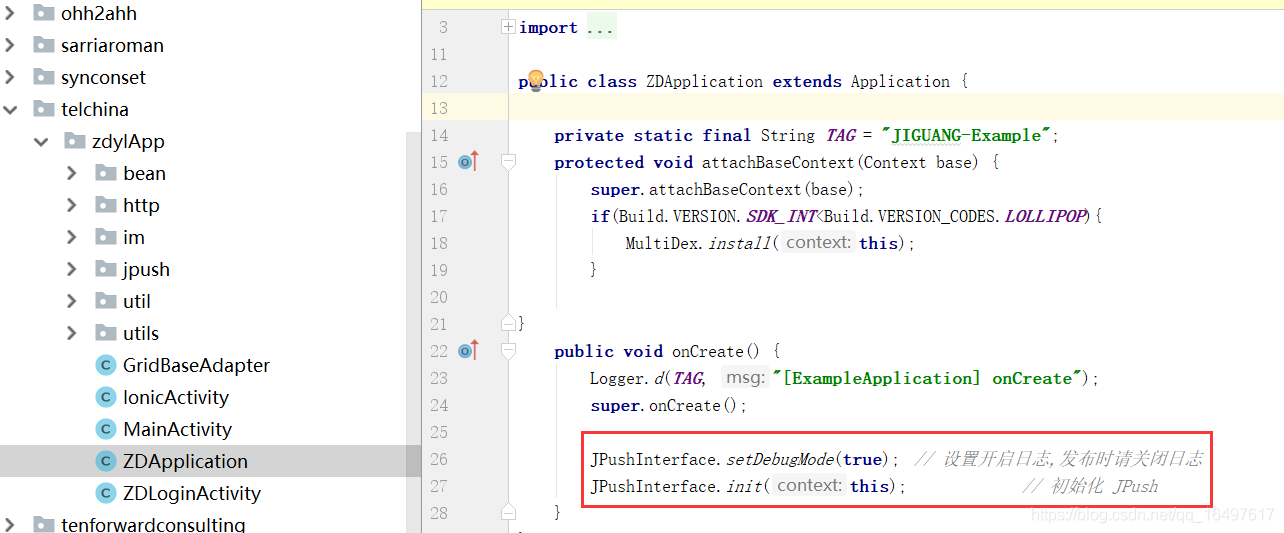Viewport: 1284px width, 533px height.
Task: Select ZDApplication in project tree
Action: [185, 461]
